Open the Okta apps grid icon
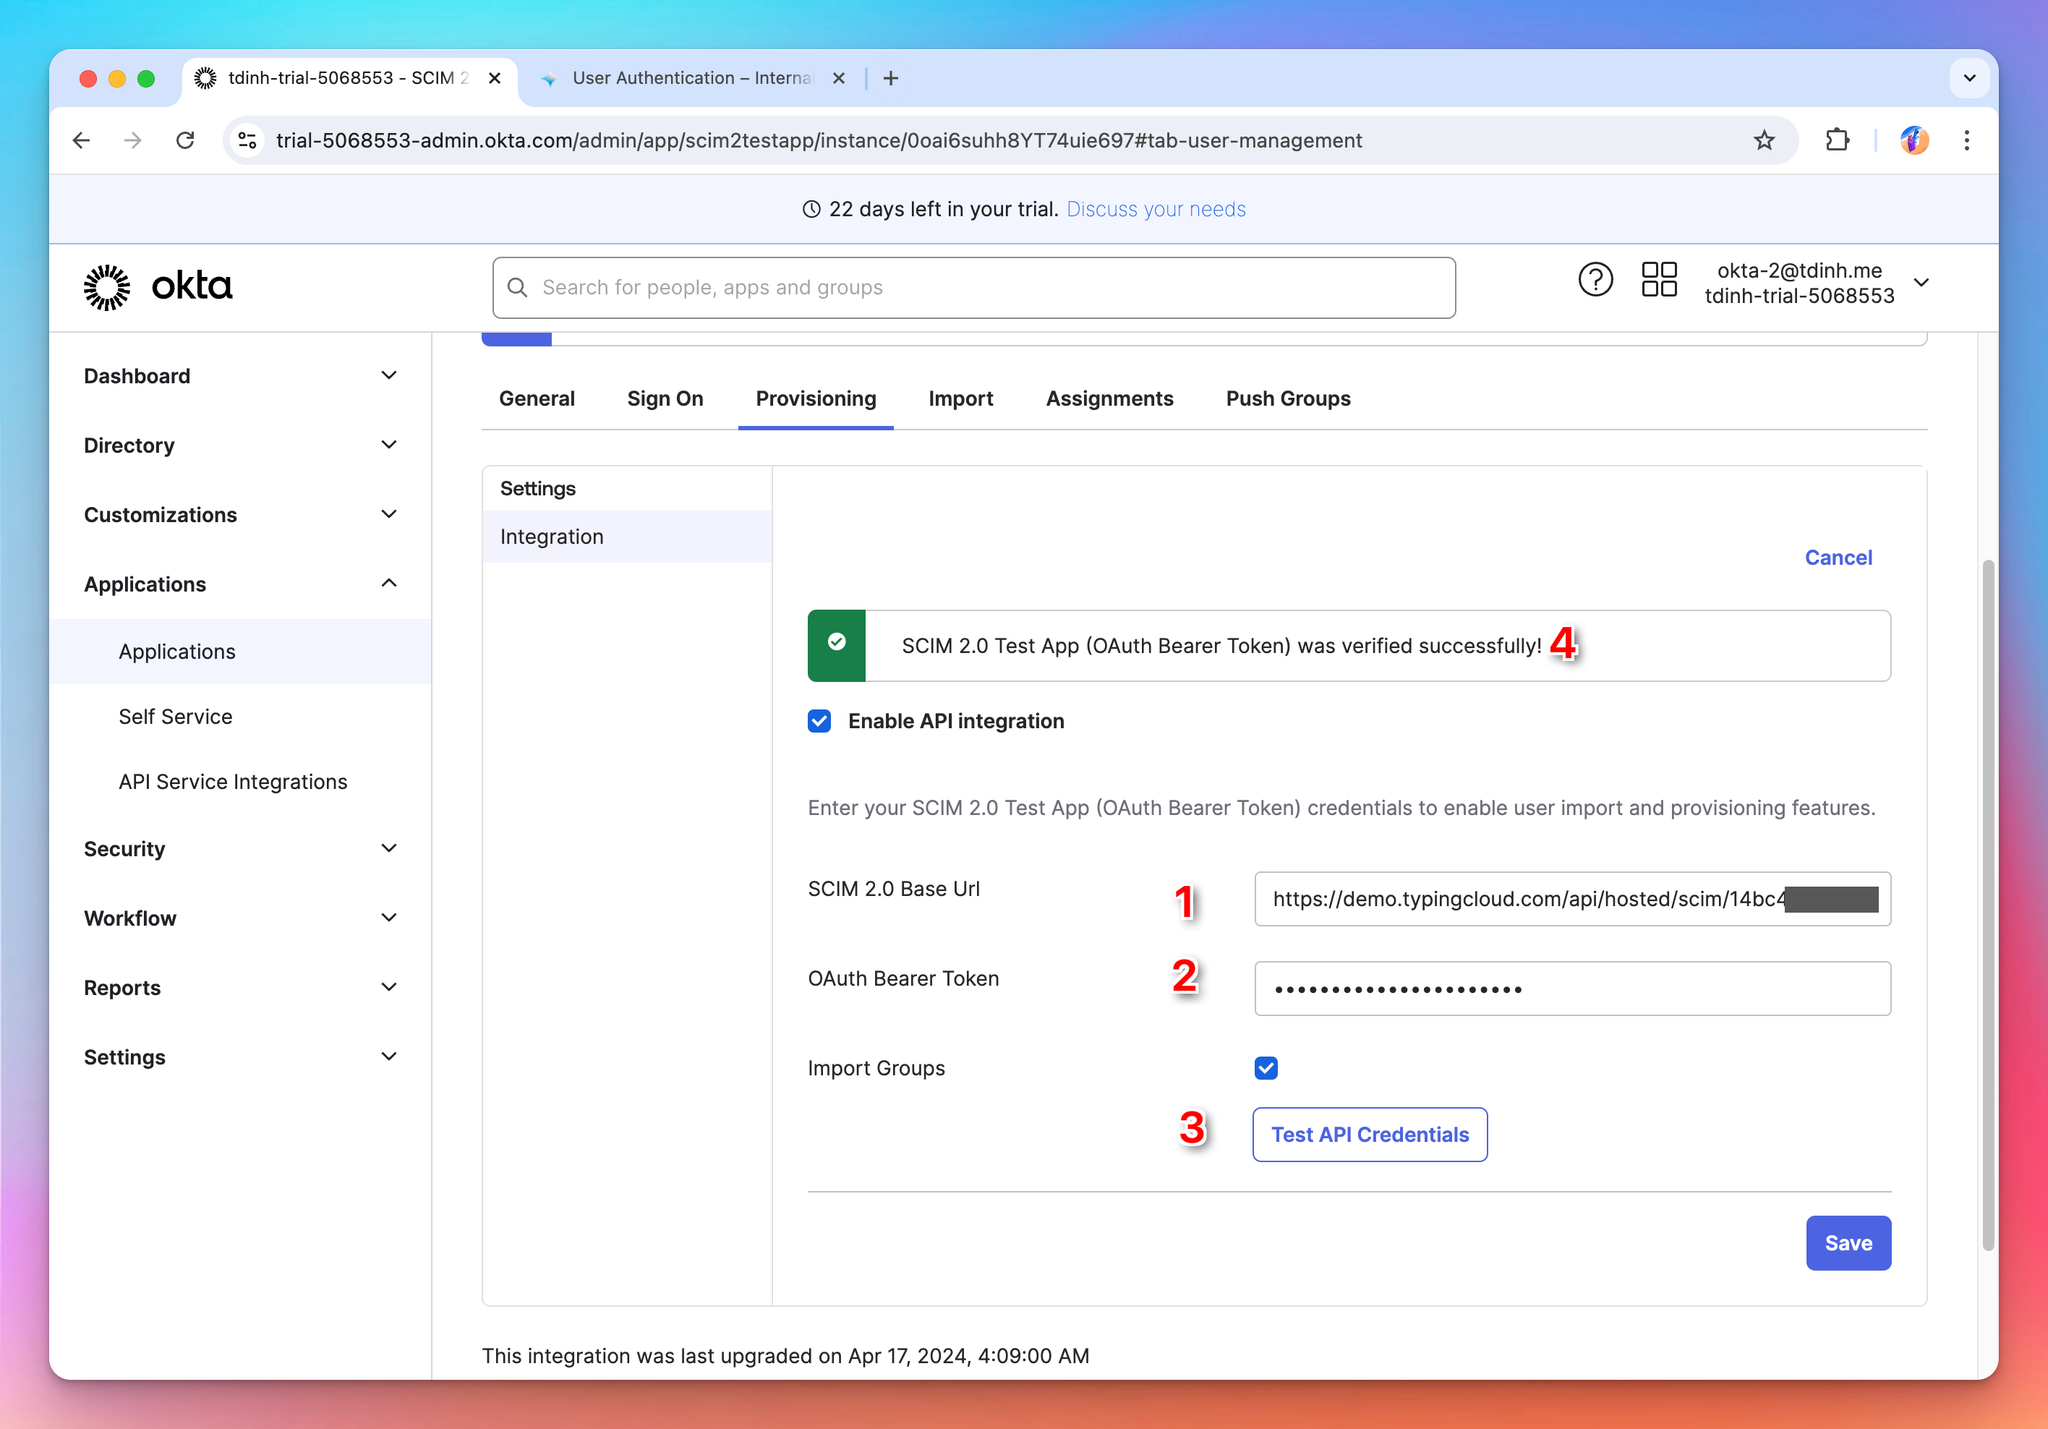 point(1659,280)
